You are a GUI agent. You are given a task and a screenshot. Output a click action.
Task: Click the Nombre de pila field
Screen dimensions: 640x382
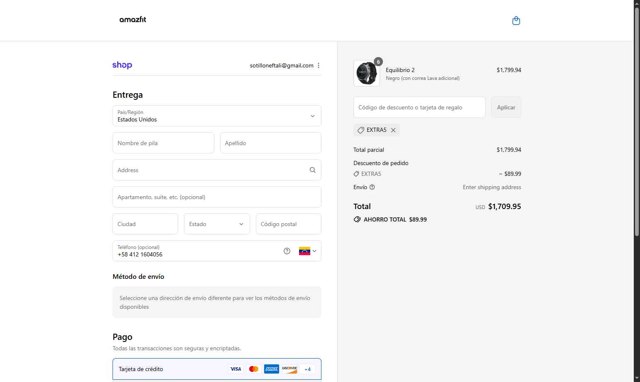163,143
